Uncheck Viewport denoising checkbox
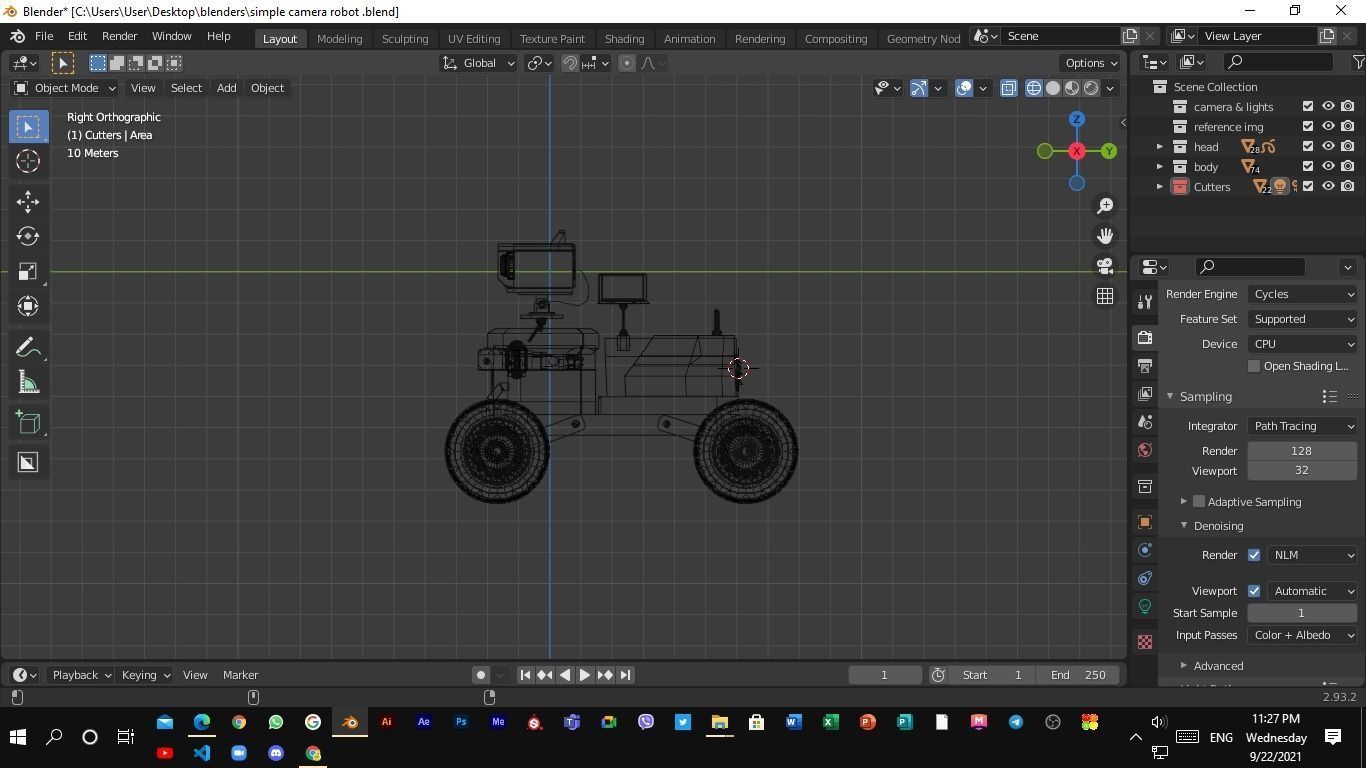 tap(1254, 591)
